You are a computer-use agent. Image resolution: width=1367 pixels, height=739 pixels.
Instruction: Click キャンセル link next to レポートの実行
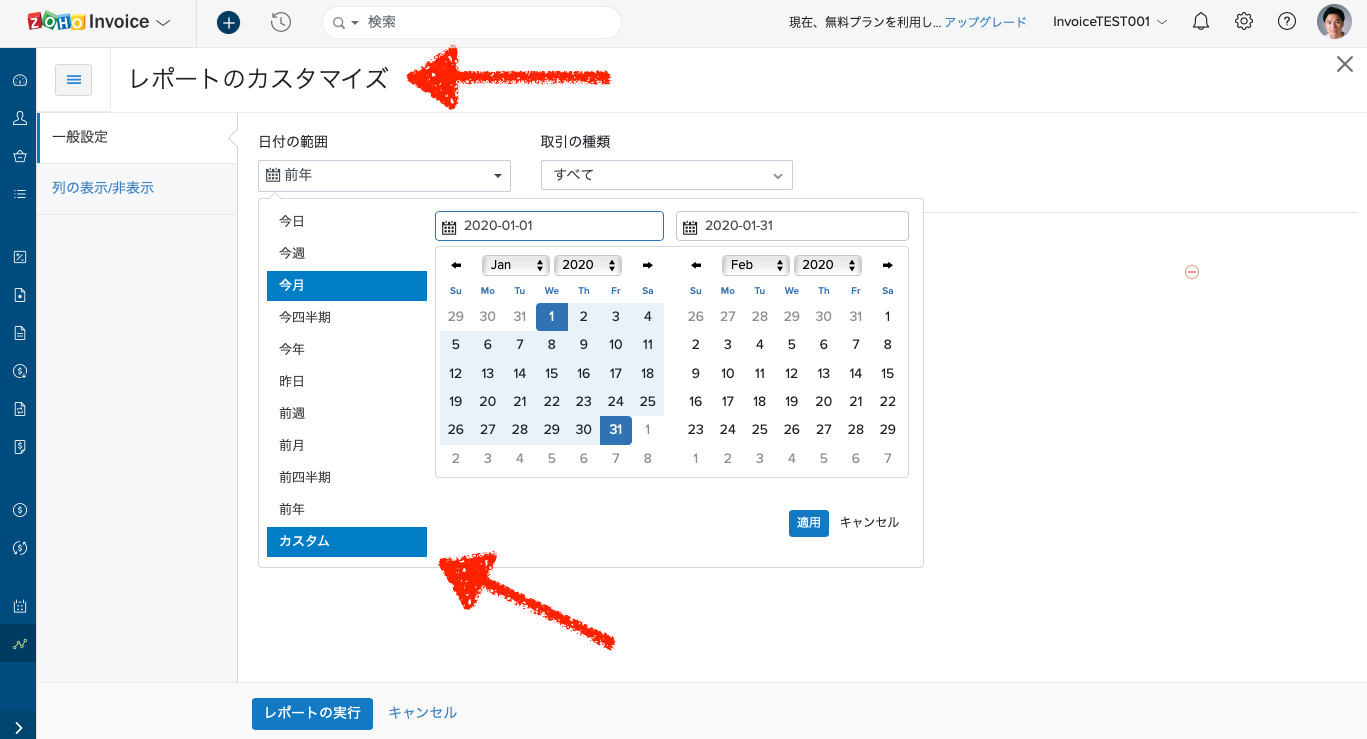[422, 713]
